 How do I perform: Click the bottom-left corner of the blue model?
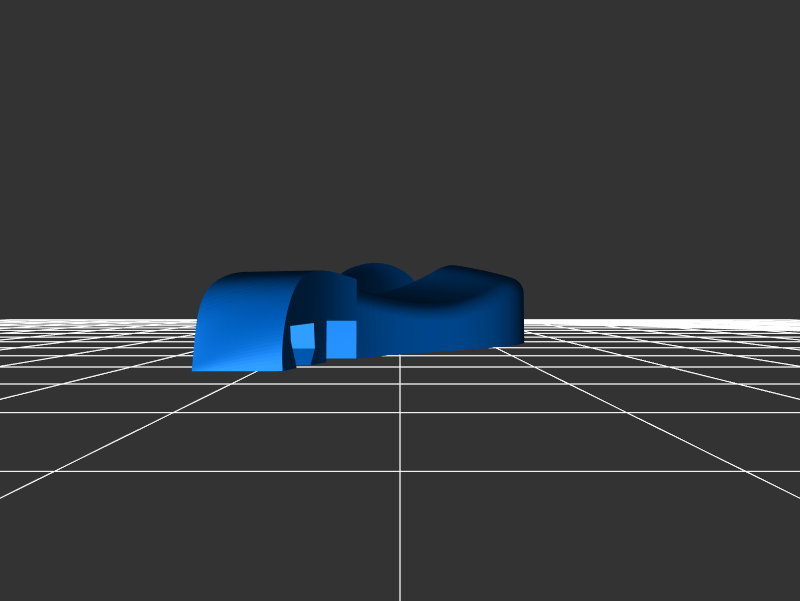click(196, 367)
